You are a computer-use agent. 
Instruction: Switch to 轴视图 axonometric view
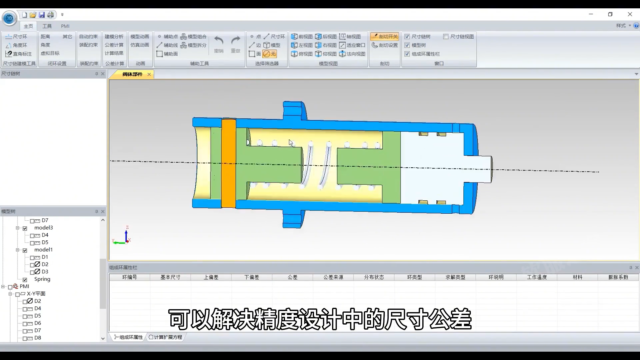coord(350,36)
